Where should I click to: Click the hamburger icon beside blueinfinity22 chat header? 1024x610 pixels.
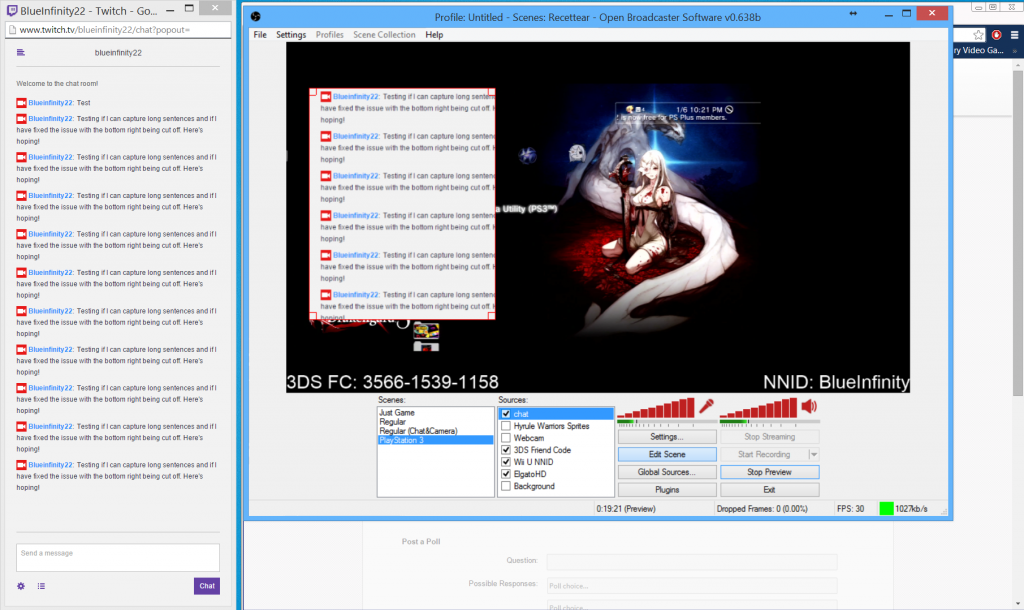pyautogui.click(x=21, y=52)
